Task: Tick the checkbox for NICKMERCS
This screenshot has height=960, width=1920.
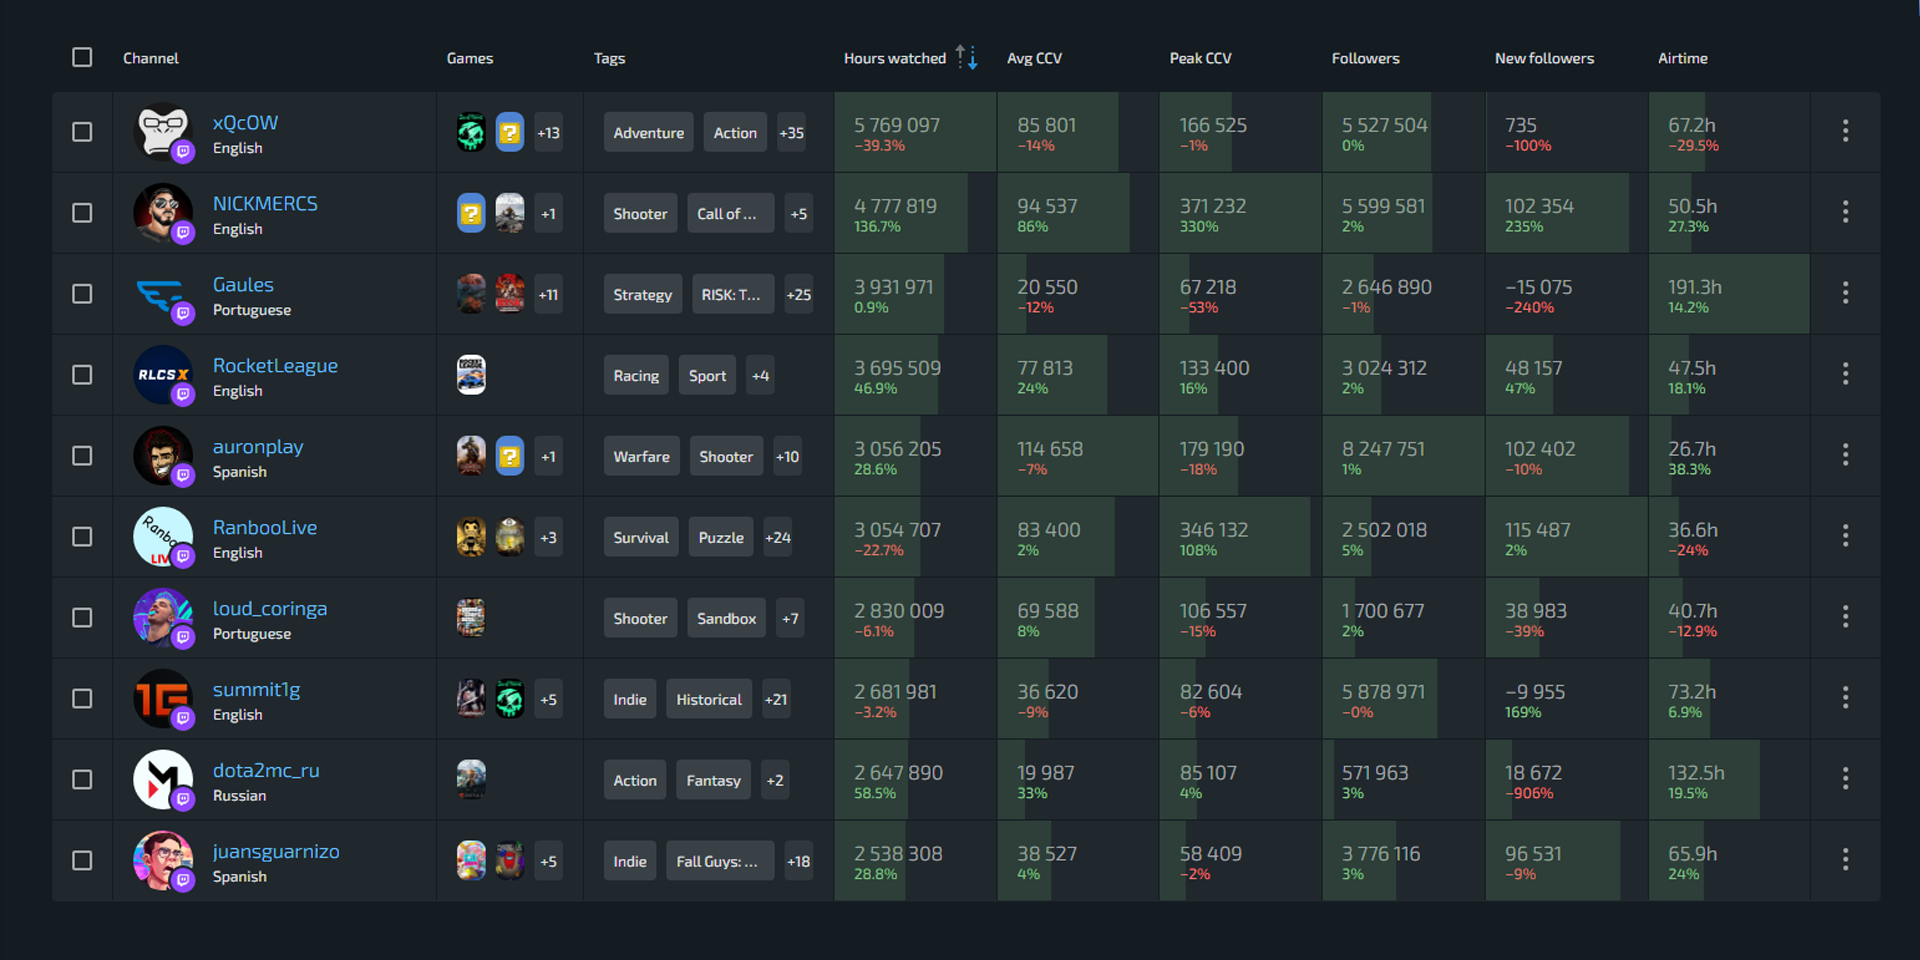Action: (x=82, y=213)
